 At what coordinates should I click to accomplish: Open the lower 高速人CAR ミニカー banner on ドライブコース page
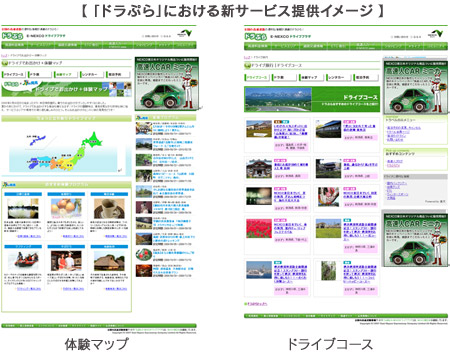coord(415,239)
